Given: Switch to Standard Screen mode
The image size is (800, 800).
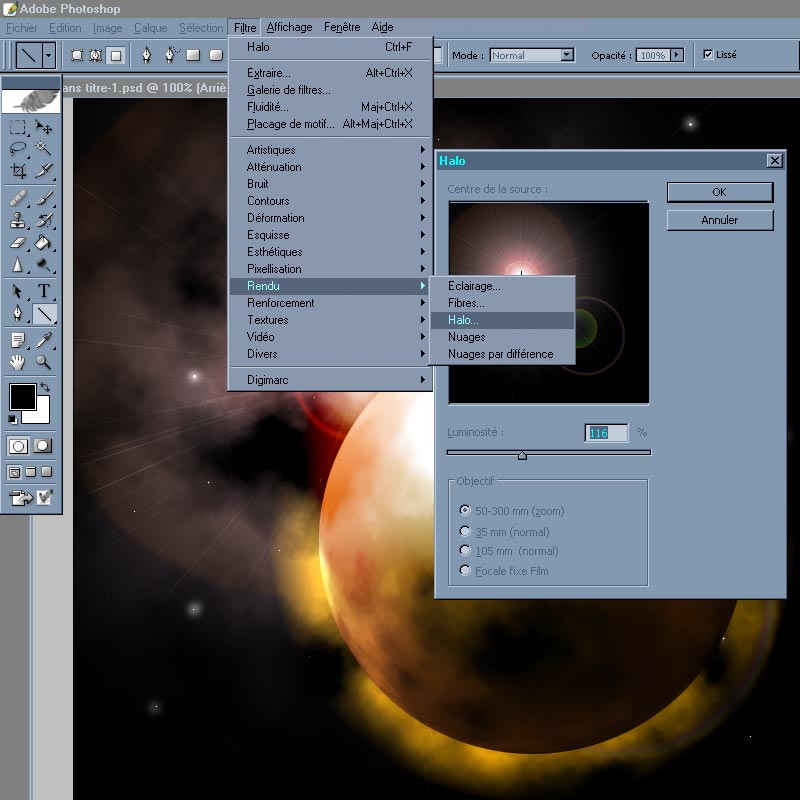Looking at the screenshot, I should tap(14, 472).
